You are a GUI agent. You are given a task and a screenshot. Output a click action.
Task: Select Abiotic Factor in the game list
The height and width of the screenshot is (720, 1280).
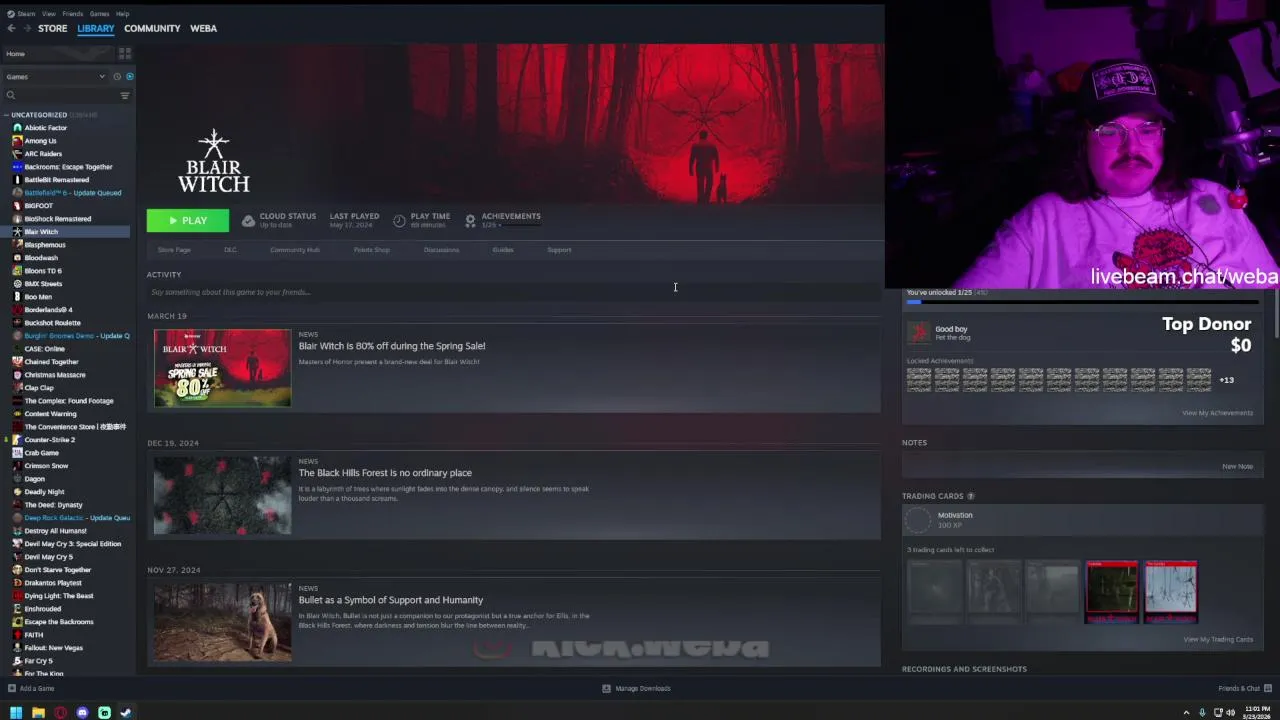tap(46, 128)
